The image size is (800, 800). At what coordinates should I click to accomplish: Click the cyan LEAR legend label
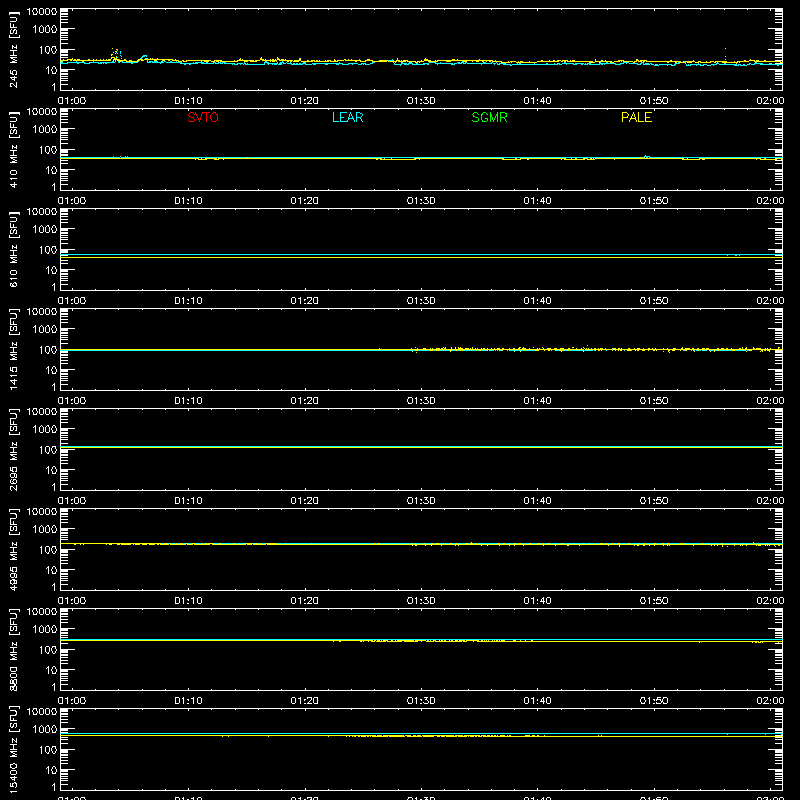click(x=347, y=117)
